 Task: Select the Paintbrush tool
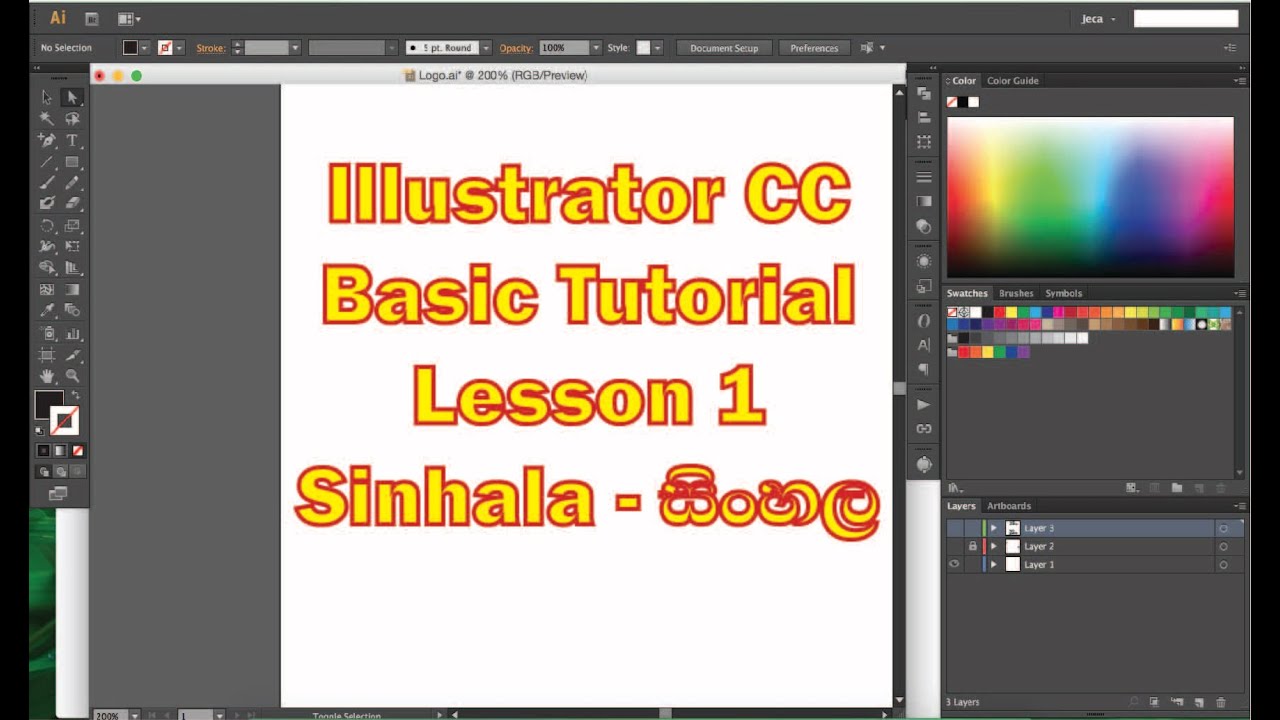(46, 182)
